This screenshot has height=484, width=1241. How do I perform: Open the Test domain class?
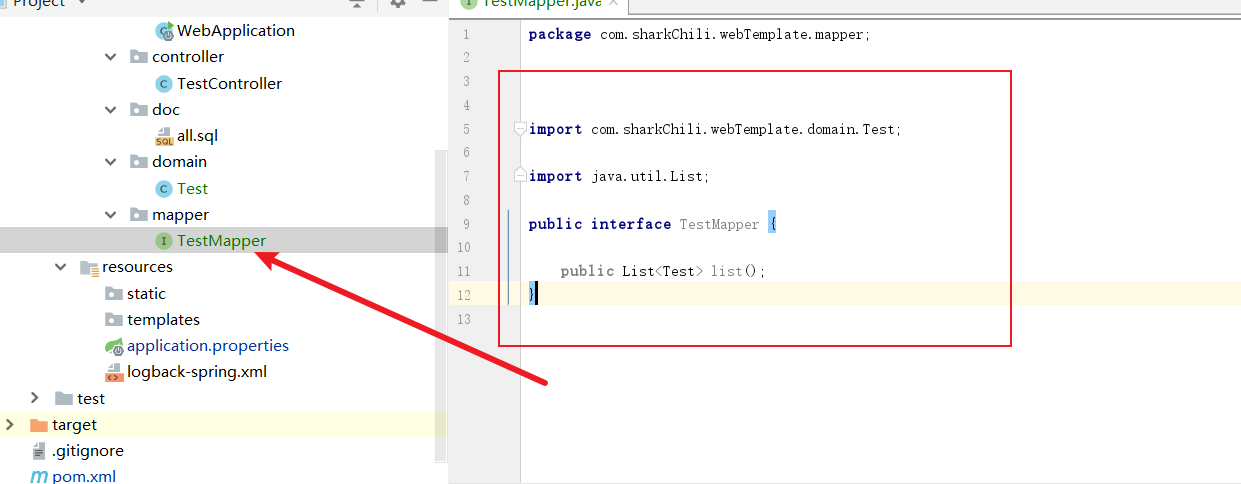[192, 189]
